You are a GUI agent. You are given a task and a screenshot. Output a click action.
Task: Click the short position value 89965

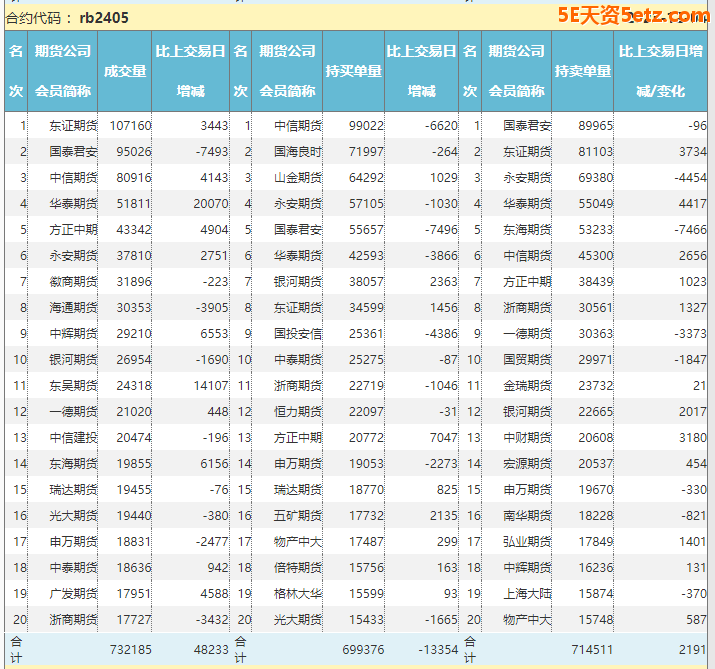tap(596, 125)
